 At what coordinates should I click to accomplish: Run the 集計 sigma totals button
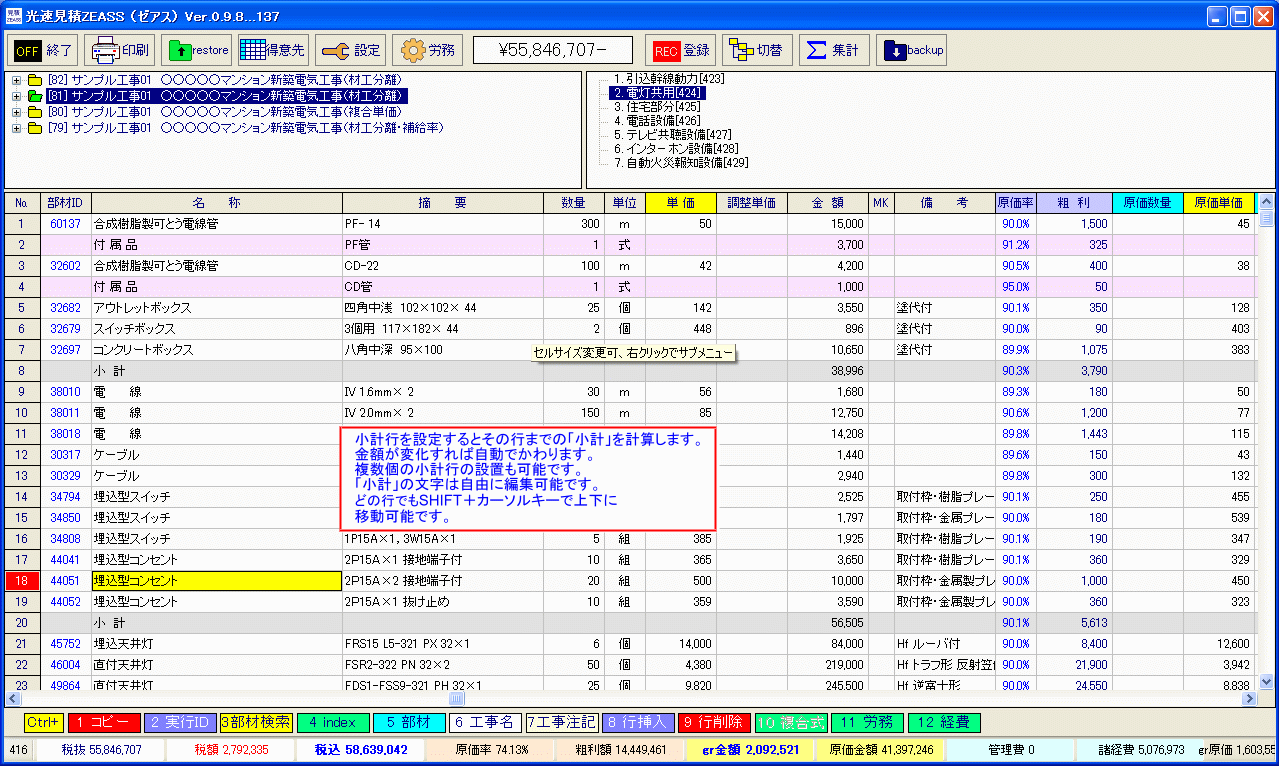(834, 50)
